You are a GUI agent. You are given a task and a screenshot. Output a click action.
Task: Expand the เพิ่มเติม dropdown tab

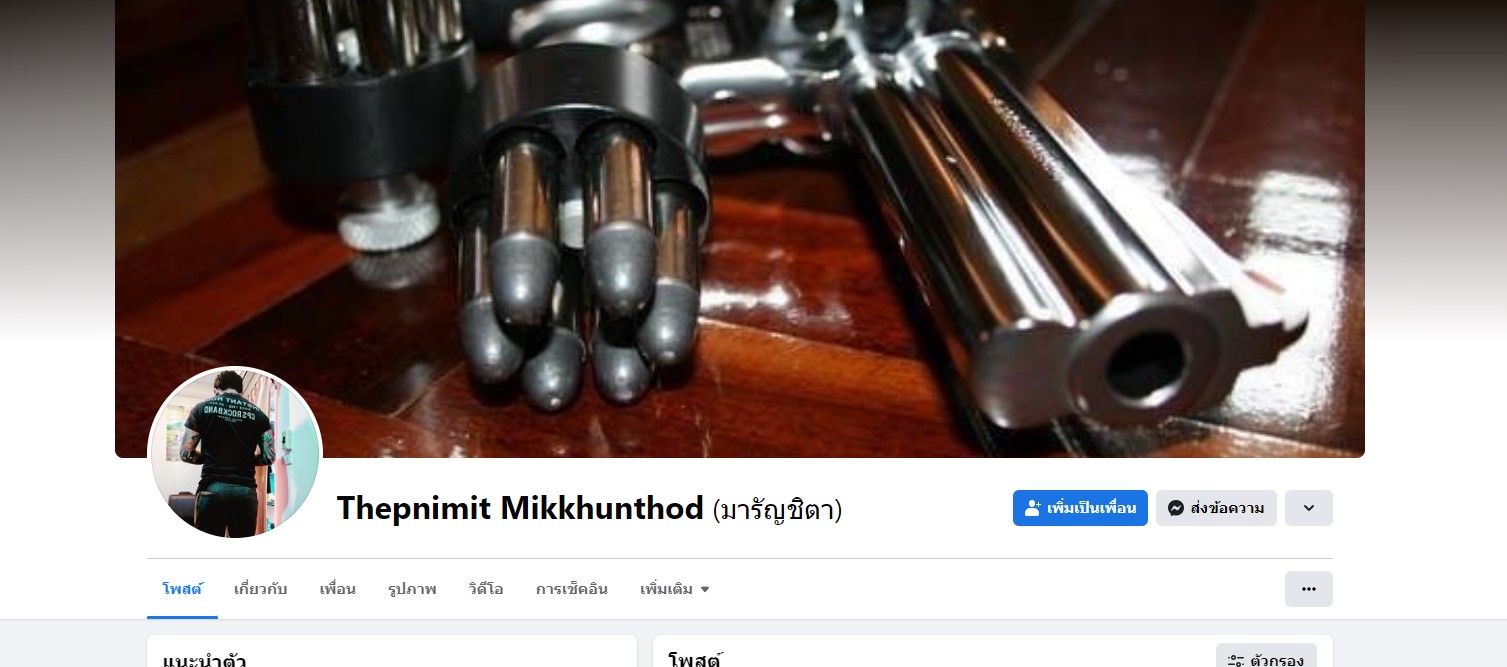(x=675, y=589)
